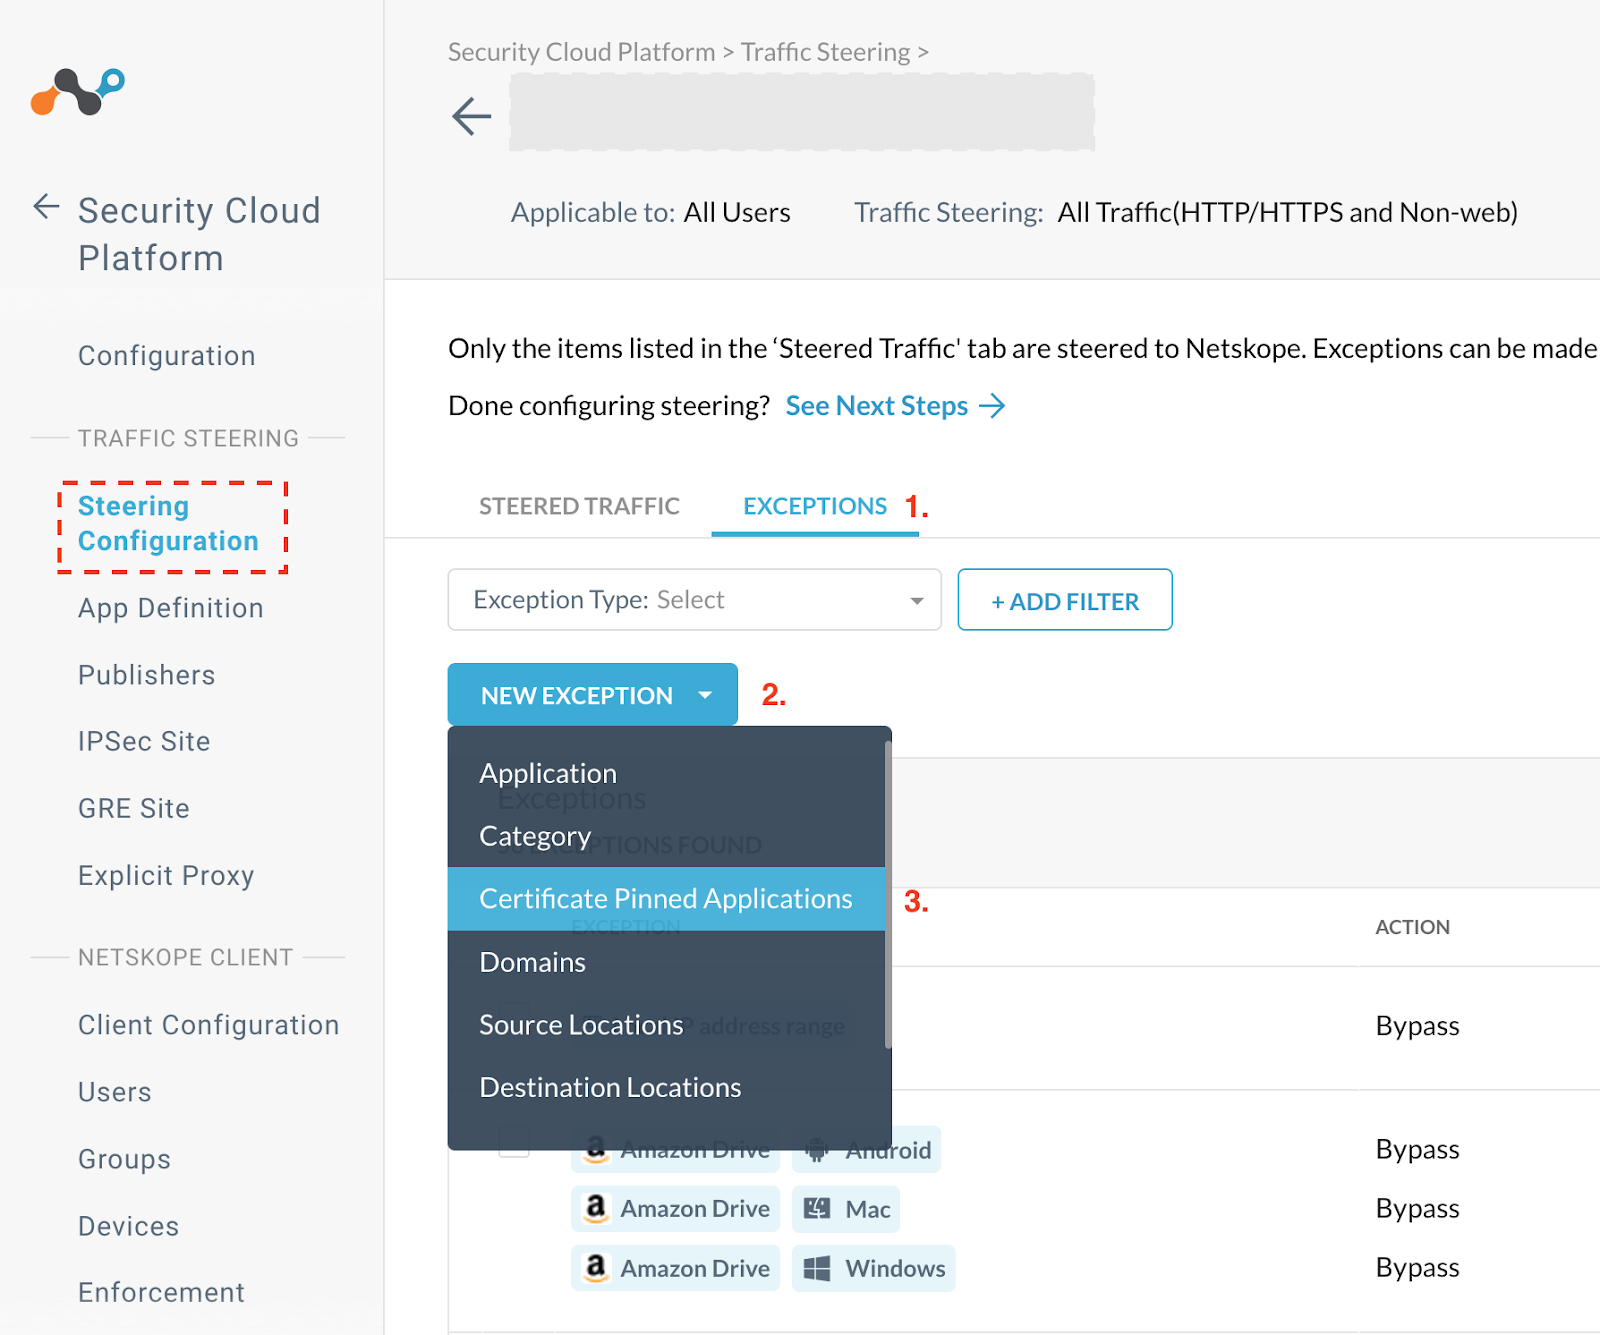Open the Publishers page
1600x1335 pixels.
[x=147, y=675]
